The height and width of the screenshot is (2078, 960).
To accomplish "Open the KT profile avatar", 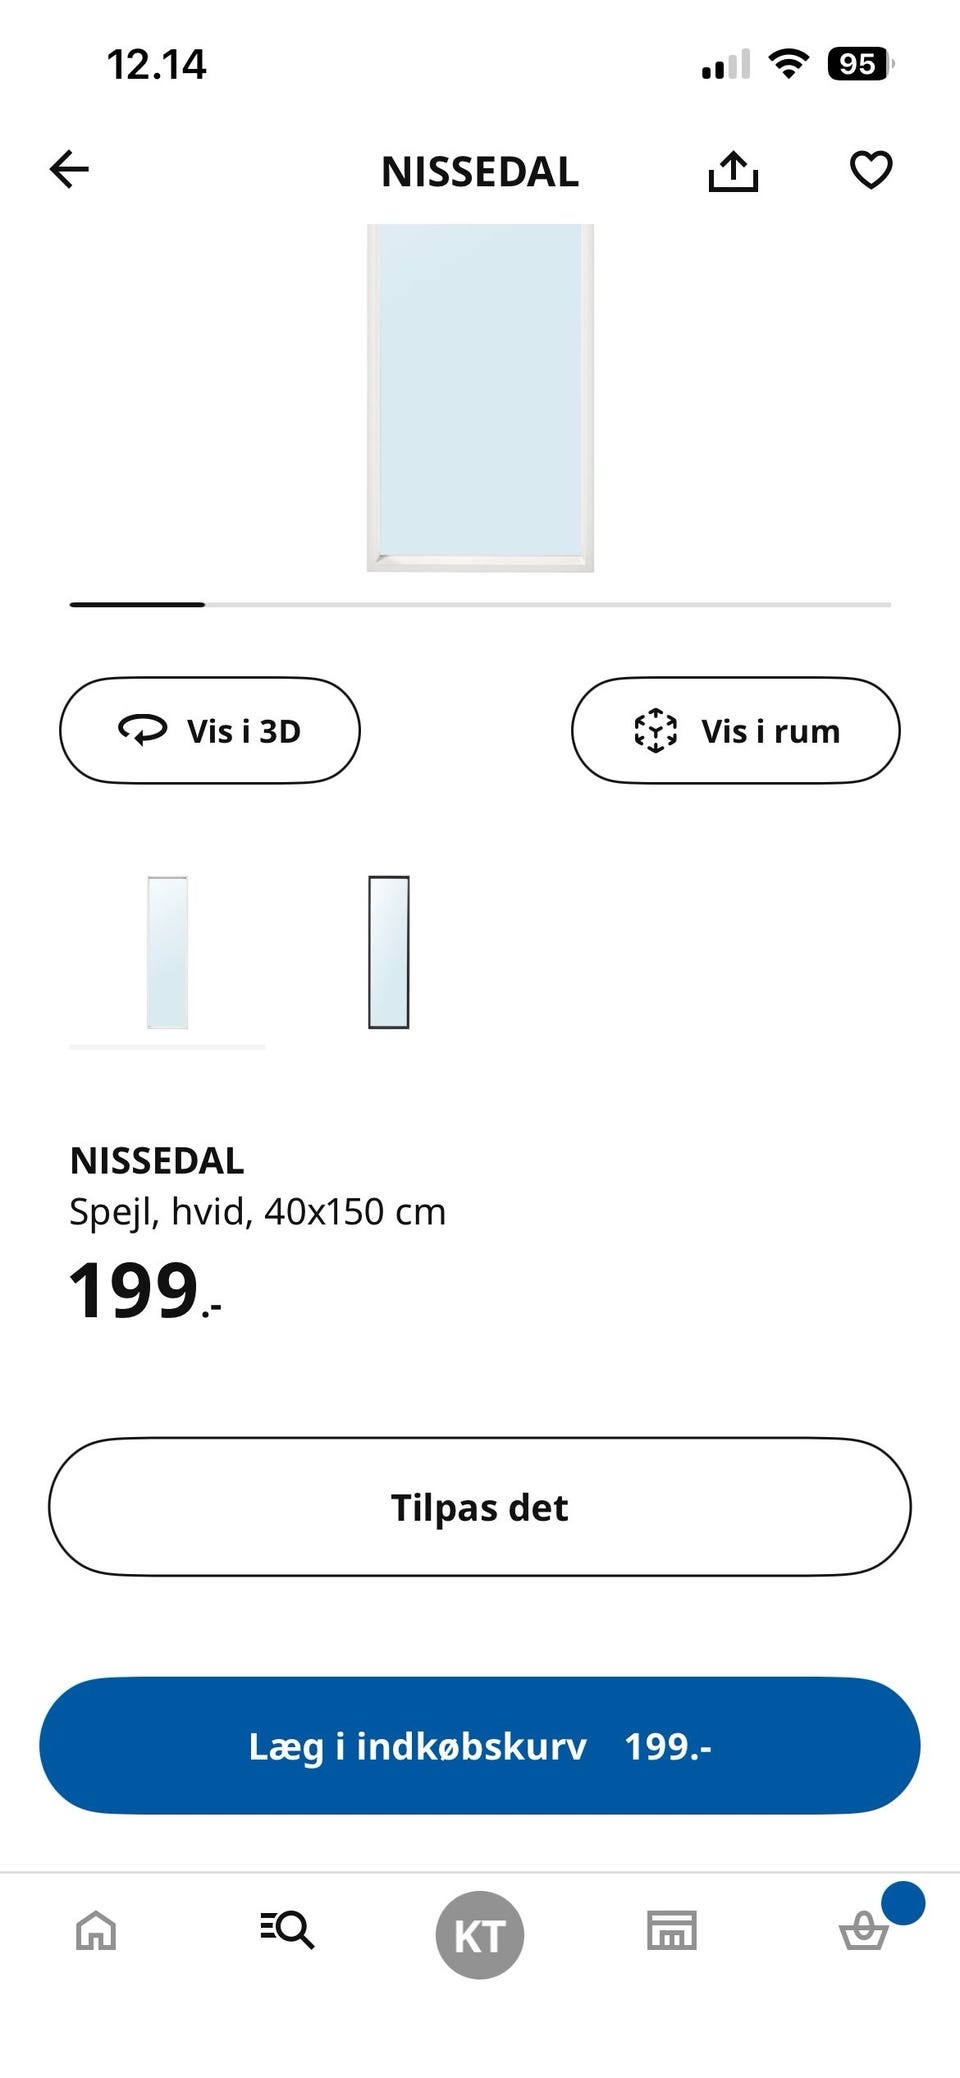I will [x=479, y=1935].
